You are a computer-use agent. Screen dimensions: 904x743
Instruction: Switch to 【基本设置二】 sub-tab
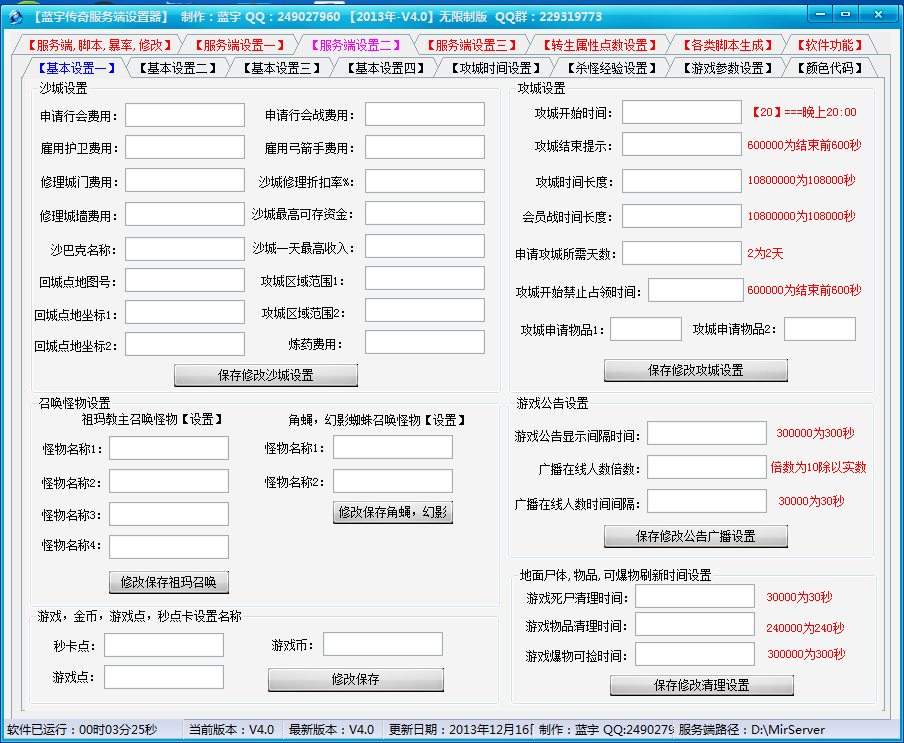[176, 68]
